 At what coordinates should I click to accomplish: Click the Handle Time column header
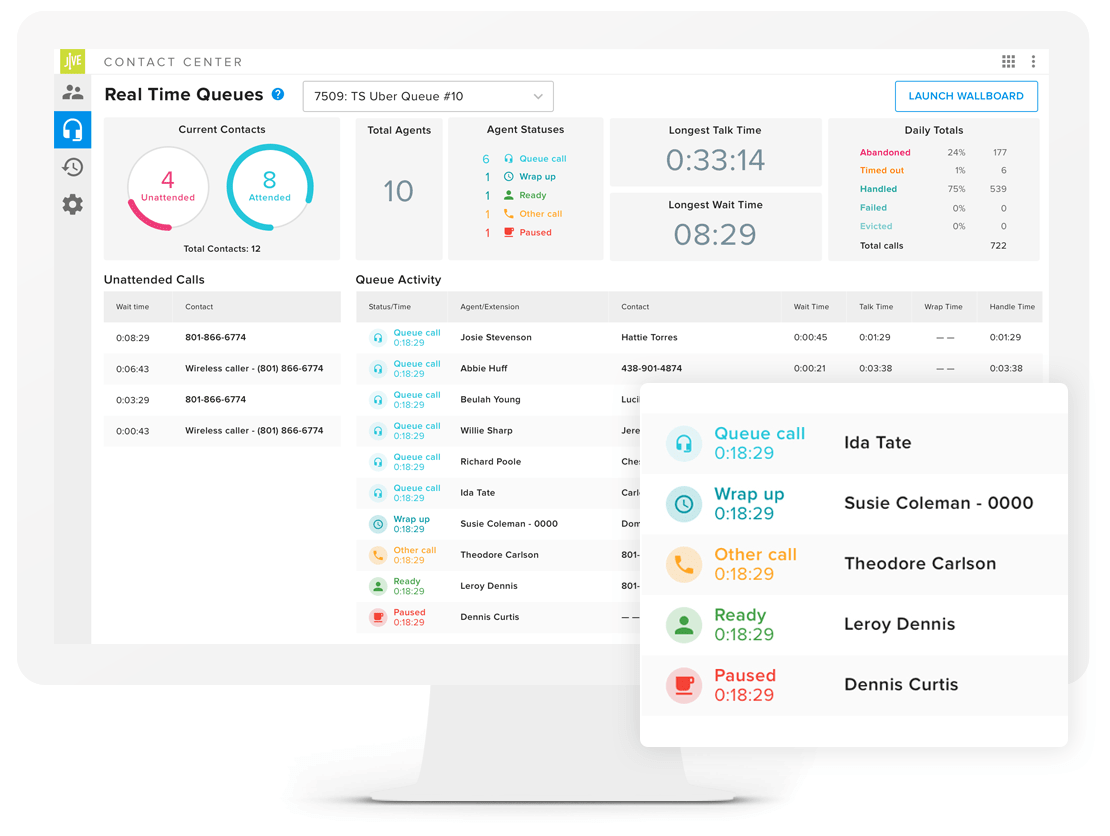1012,307
